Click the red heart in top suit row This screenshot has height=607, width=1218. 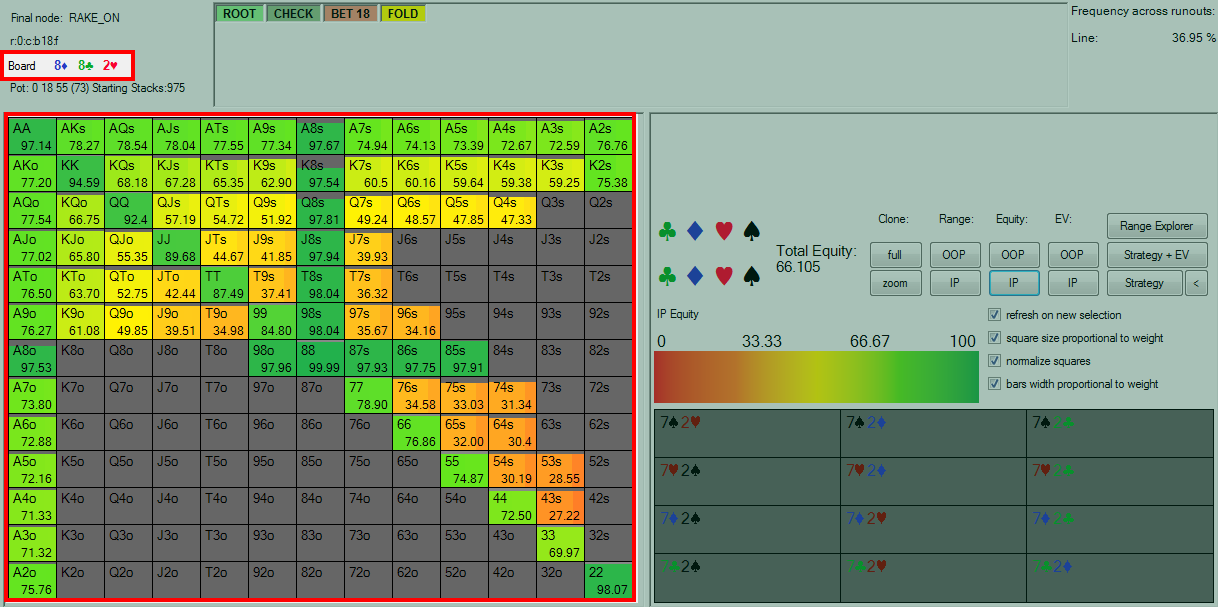pyautogui.click(x=726, y=232)
